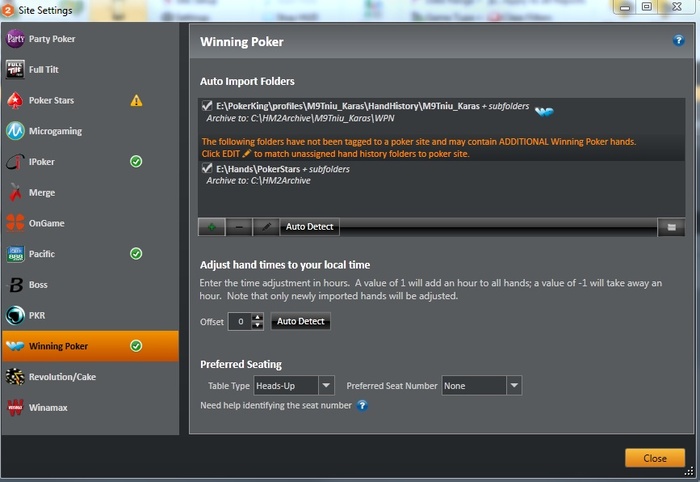Select OnGame clover icon
The width and height of the screenshot is (700, 482).
15,223
